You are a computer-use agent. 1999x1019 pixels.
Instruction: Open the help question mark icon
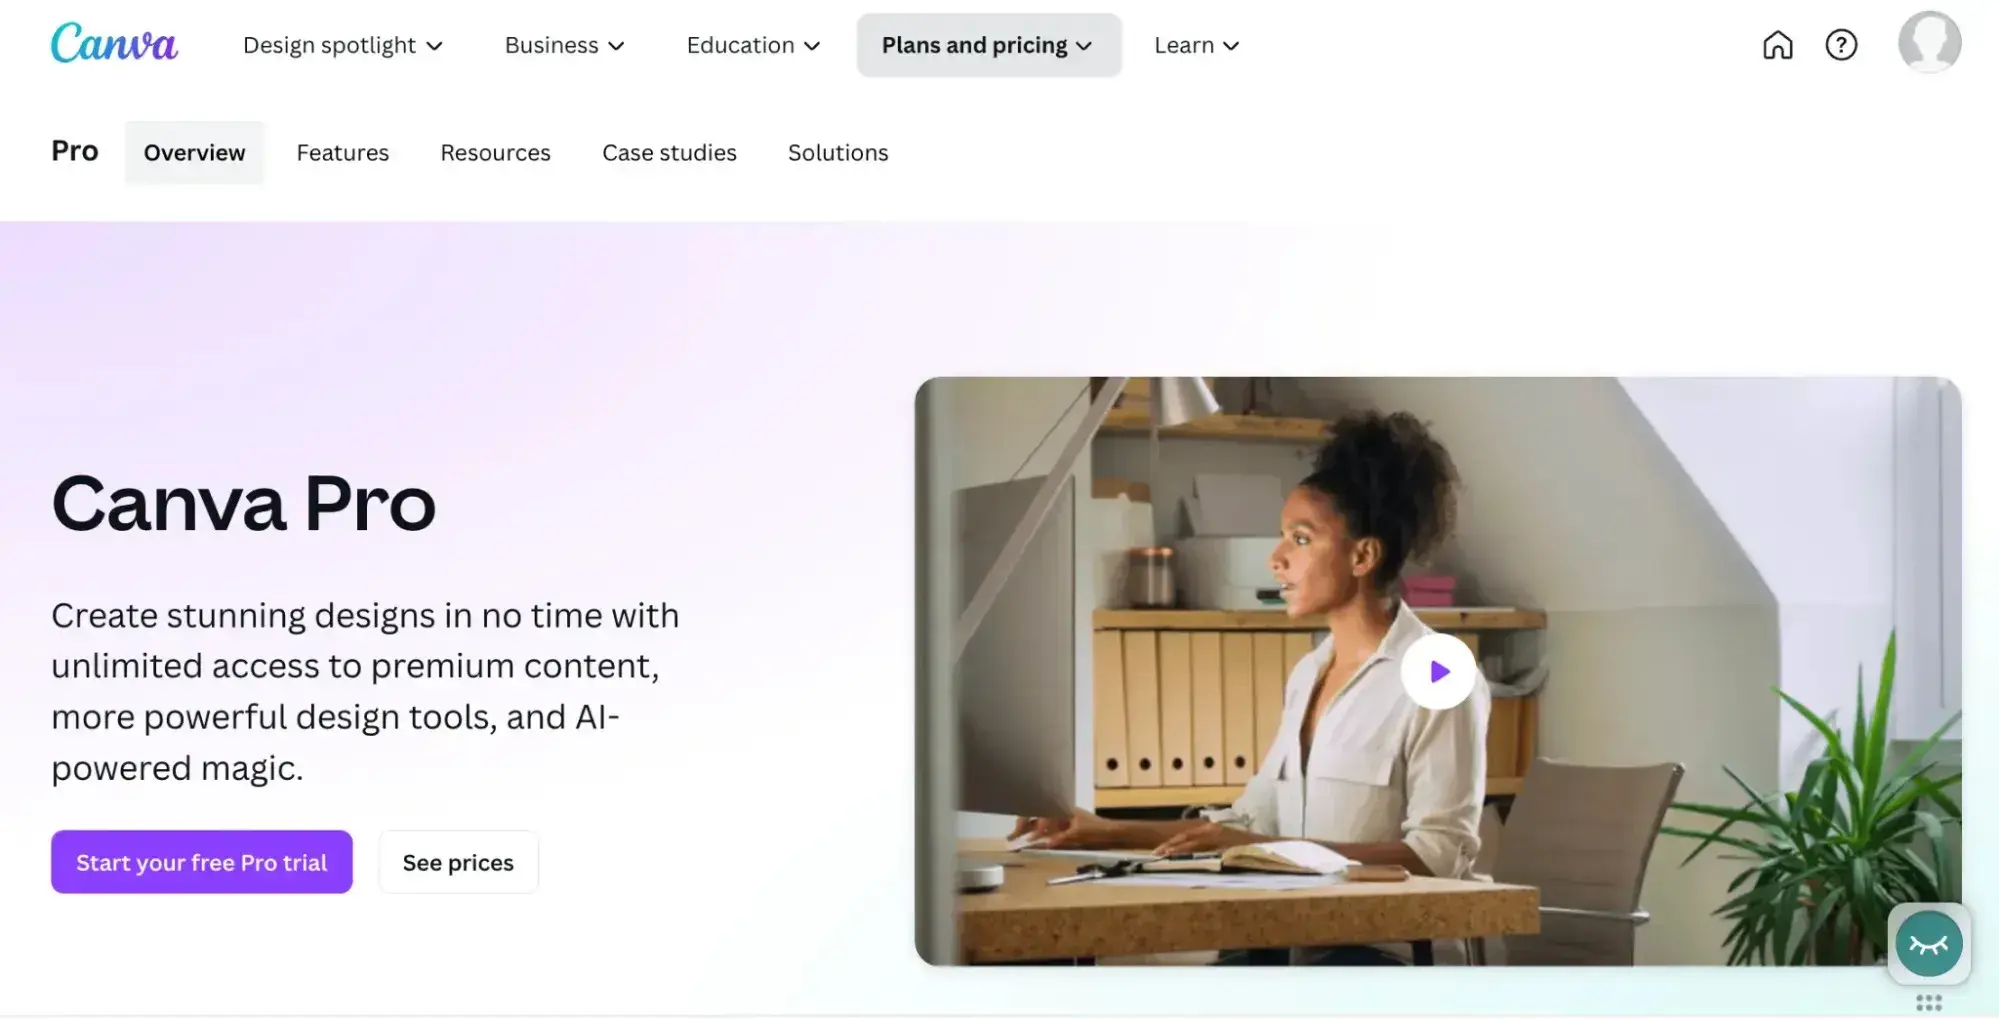click(1841, 45)
